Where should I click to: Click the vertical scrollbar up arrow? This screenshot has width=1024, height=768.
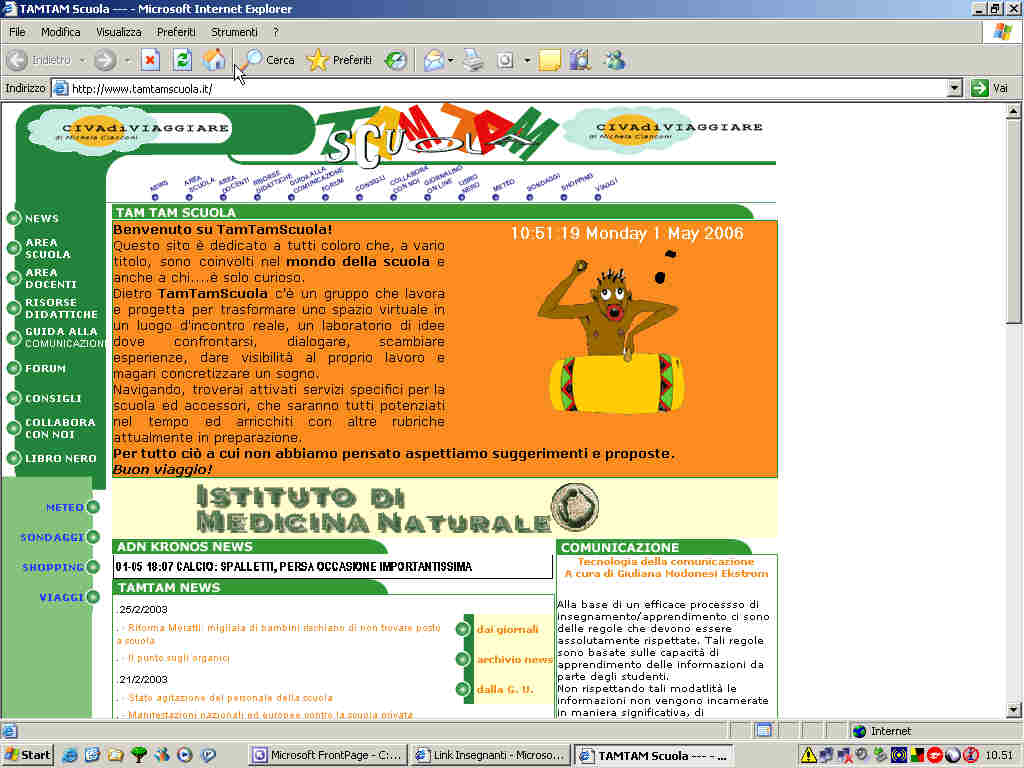point(1013,112)
